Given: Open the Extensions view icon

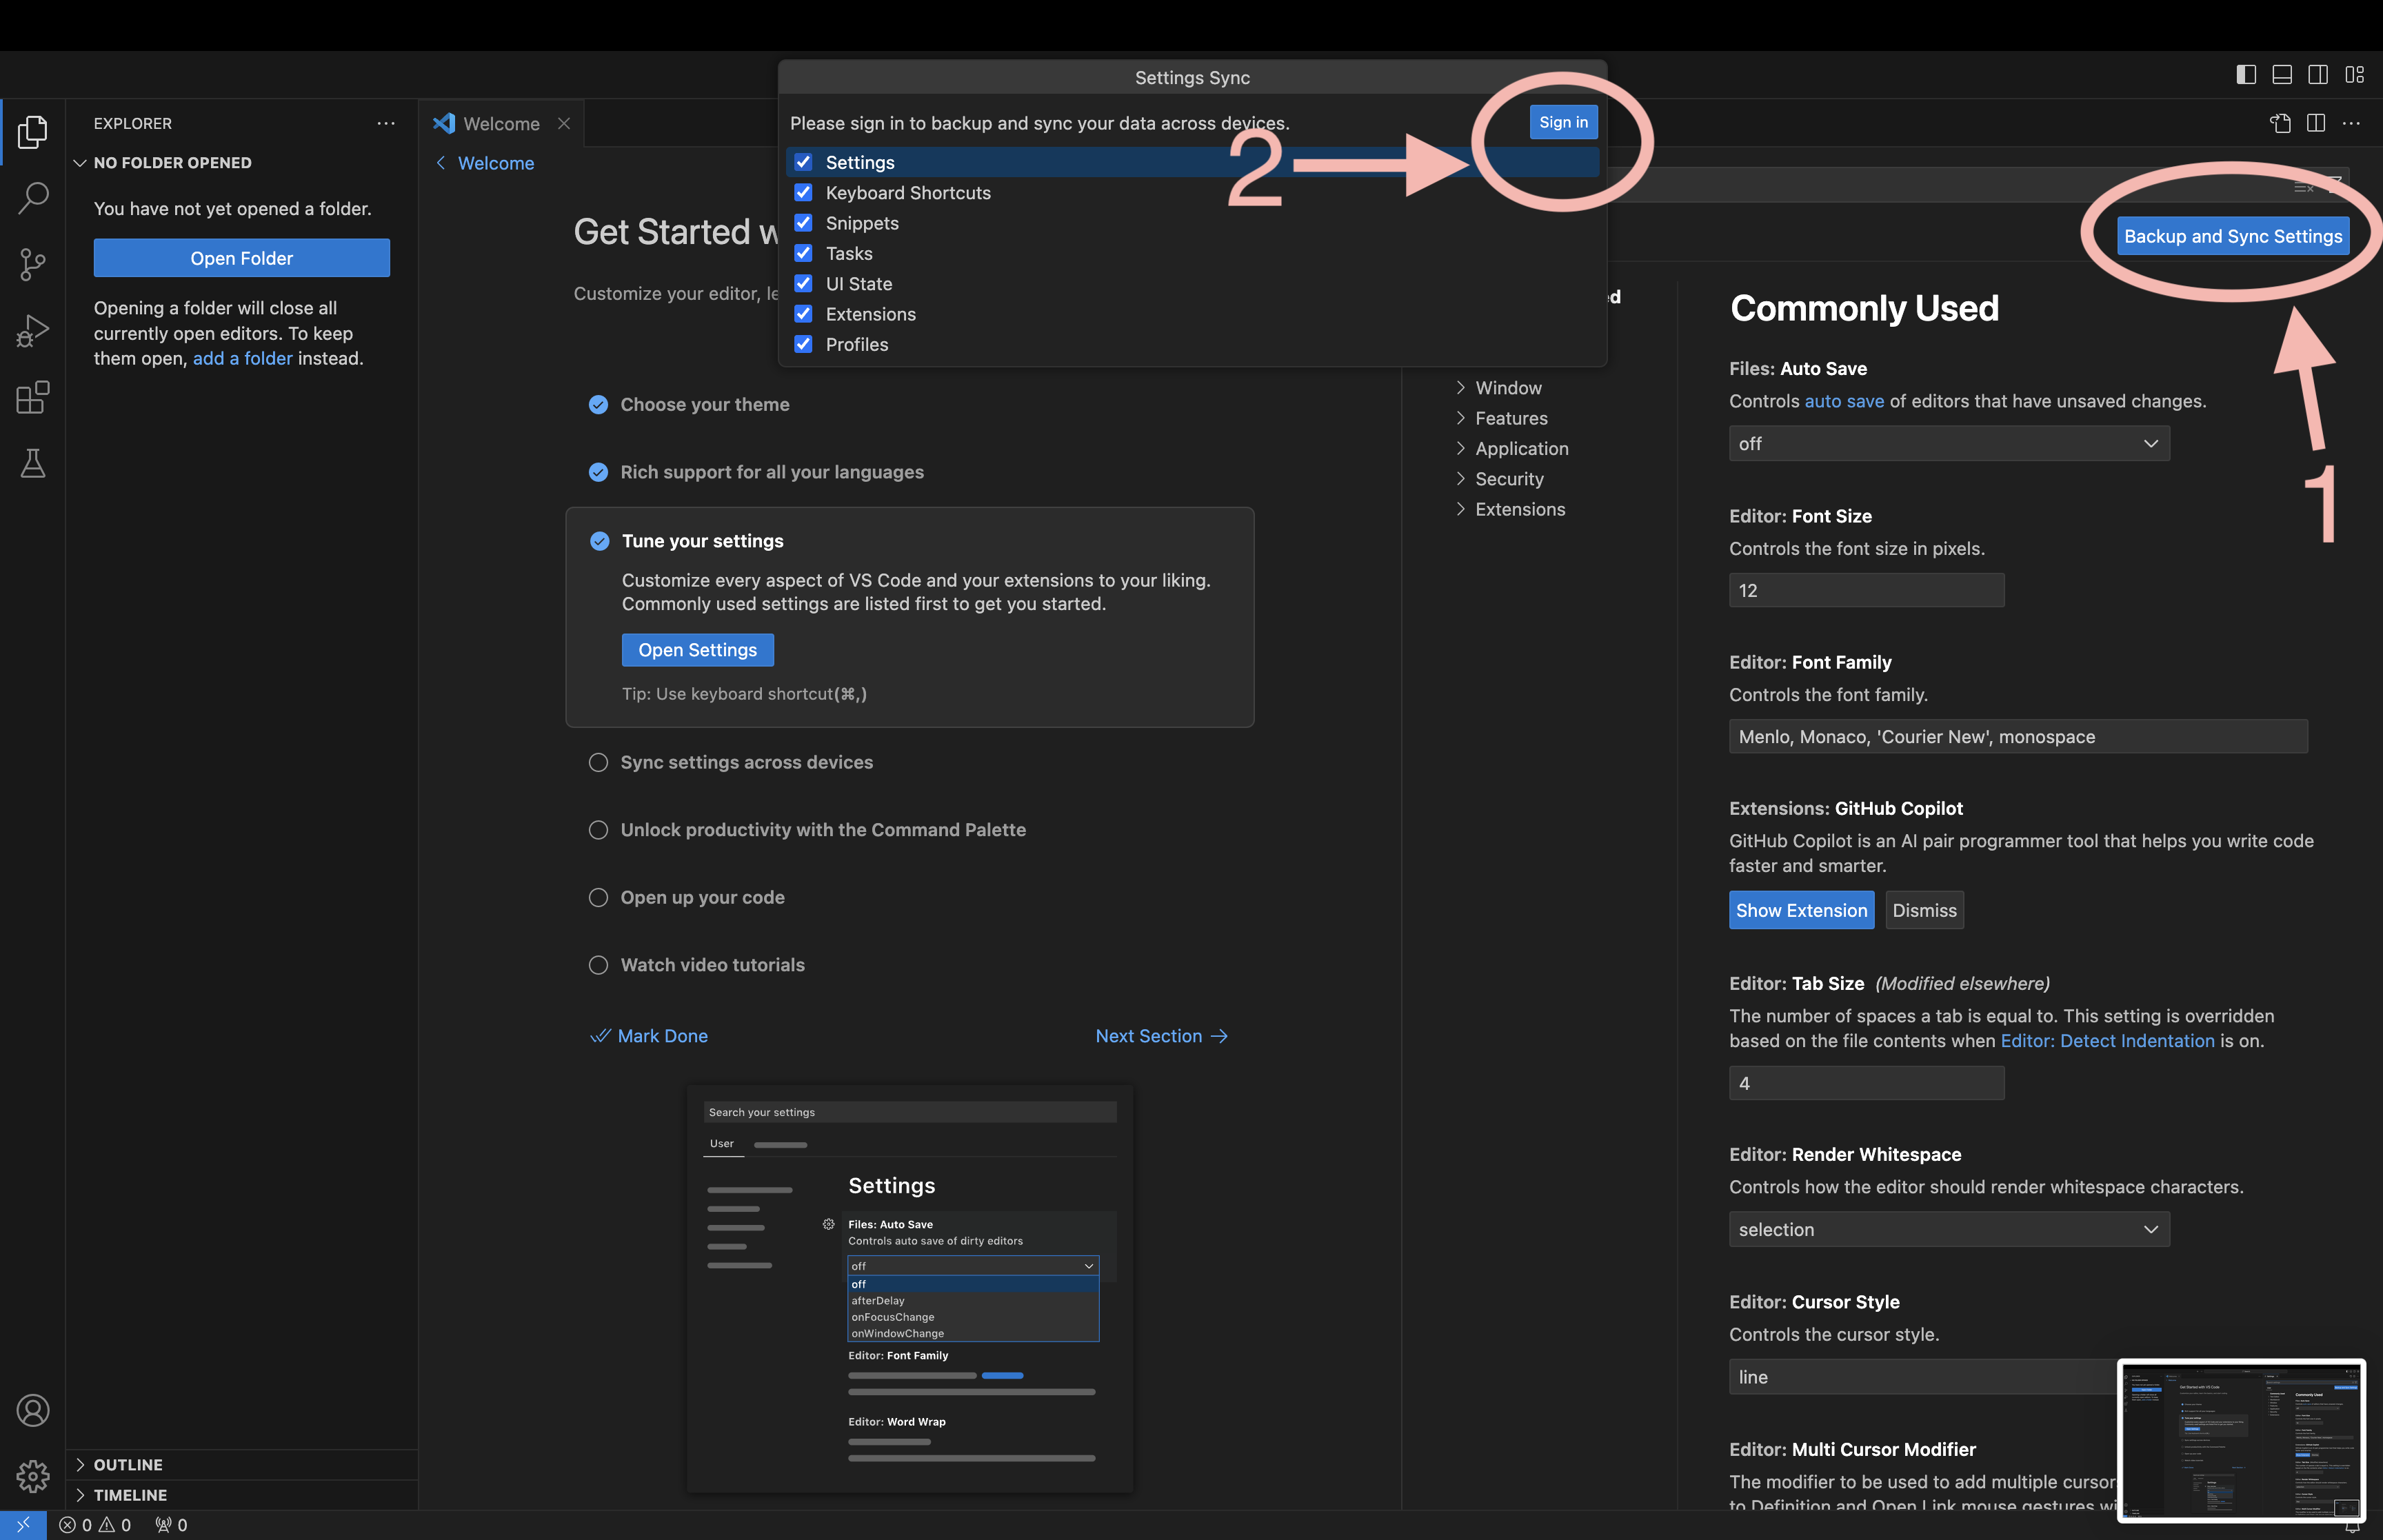Looking at the screenshot, I should [33, 397].
